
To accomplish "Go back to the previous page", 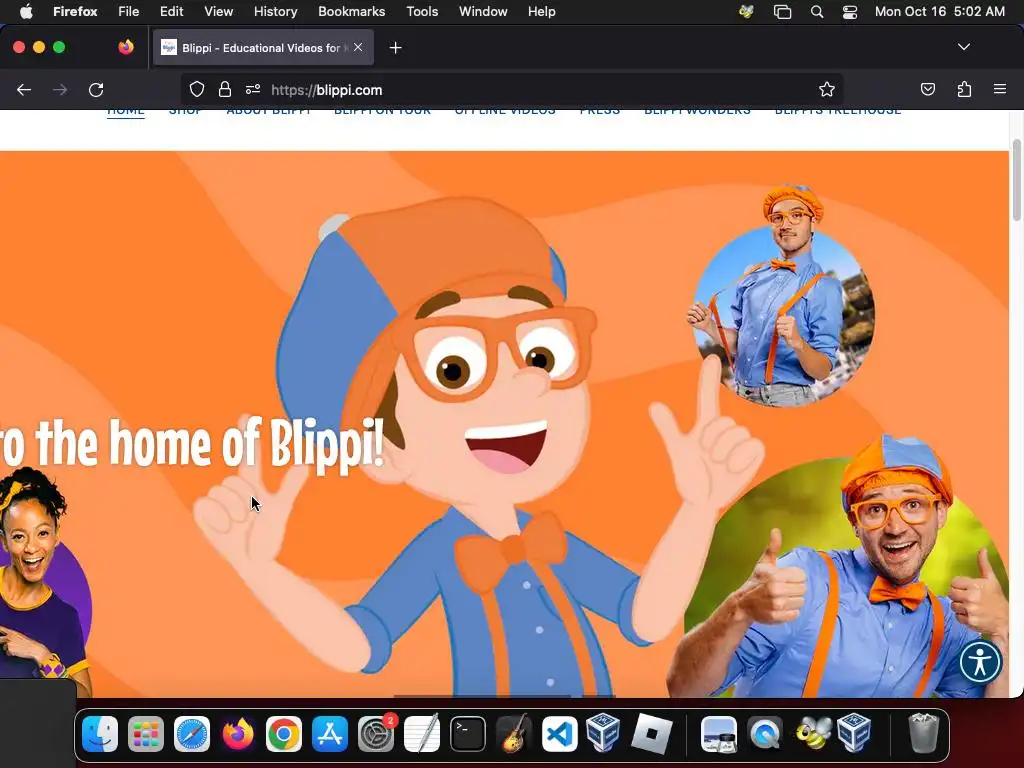I will click(x=24, y=90).
